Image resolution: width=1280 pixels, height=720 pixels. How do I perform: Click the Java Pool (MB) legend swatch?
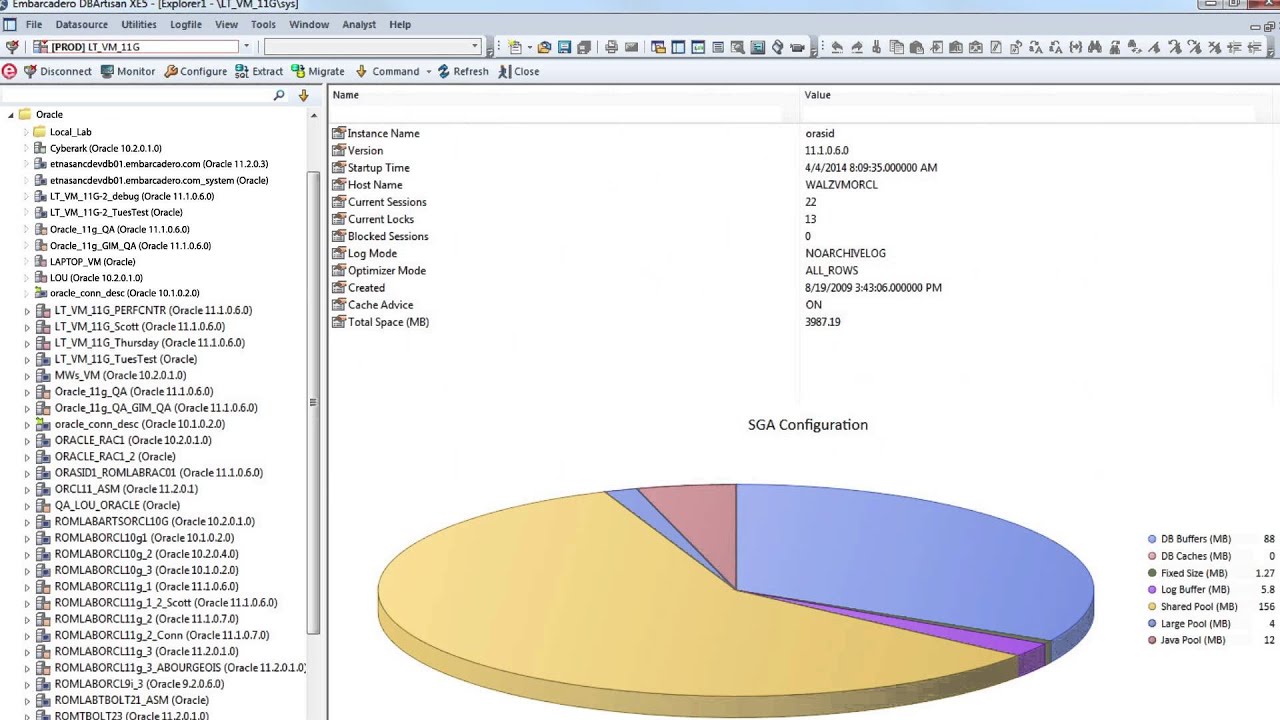point(1152,640)
